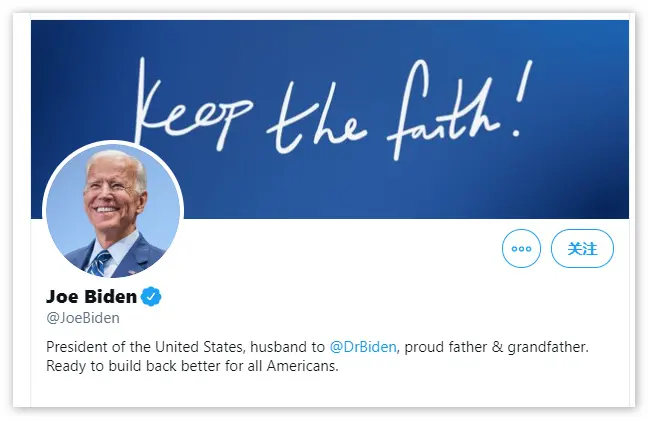Open Joe Biden's round profile photo
The image size is (649, 421).
113,210
